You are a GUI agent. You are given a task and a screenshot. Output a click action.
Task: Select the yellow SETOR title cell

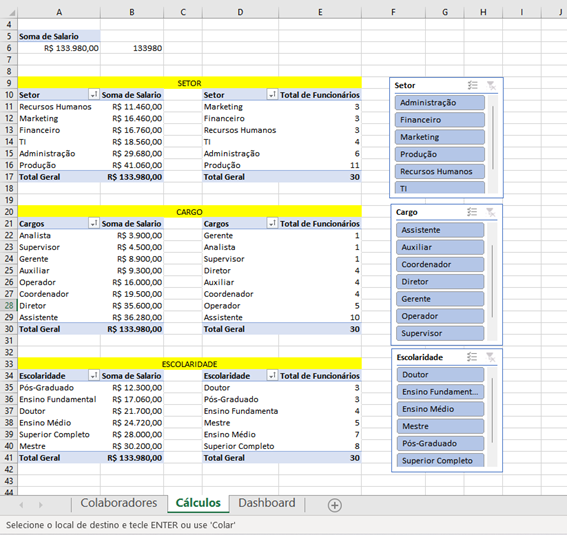coord(189,83)
